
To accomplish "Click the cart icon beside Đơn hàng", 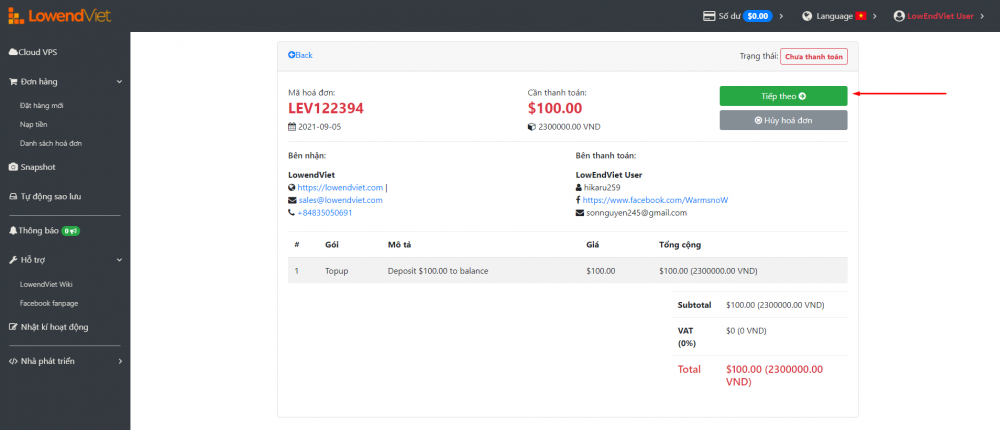I will click(13, 82).
